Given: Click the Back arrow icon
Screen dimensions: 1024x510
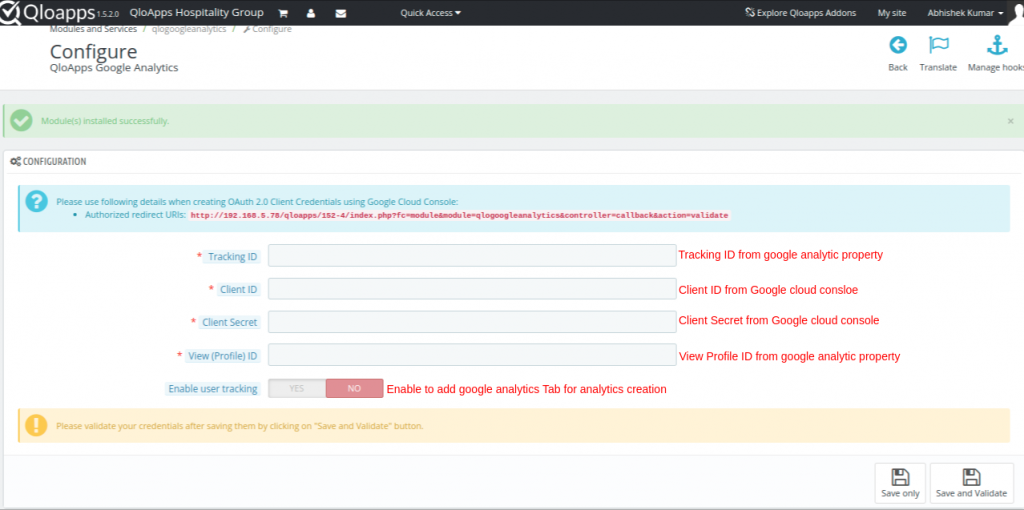Looking at the screenshot, I should (898, 45).
